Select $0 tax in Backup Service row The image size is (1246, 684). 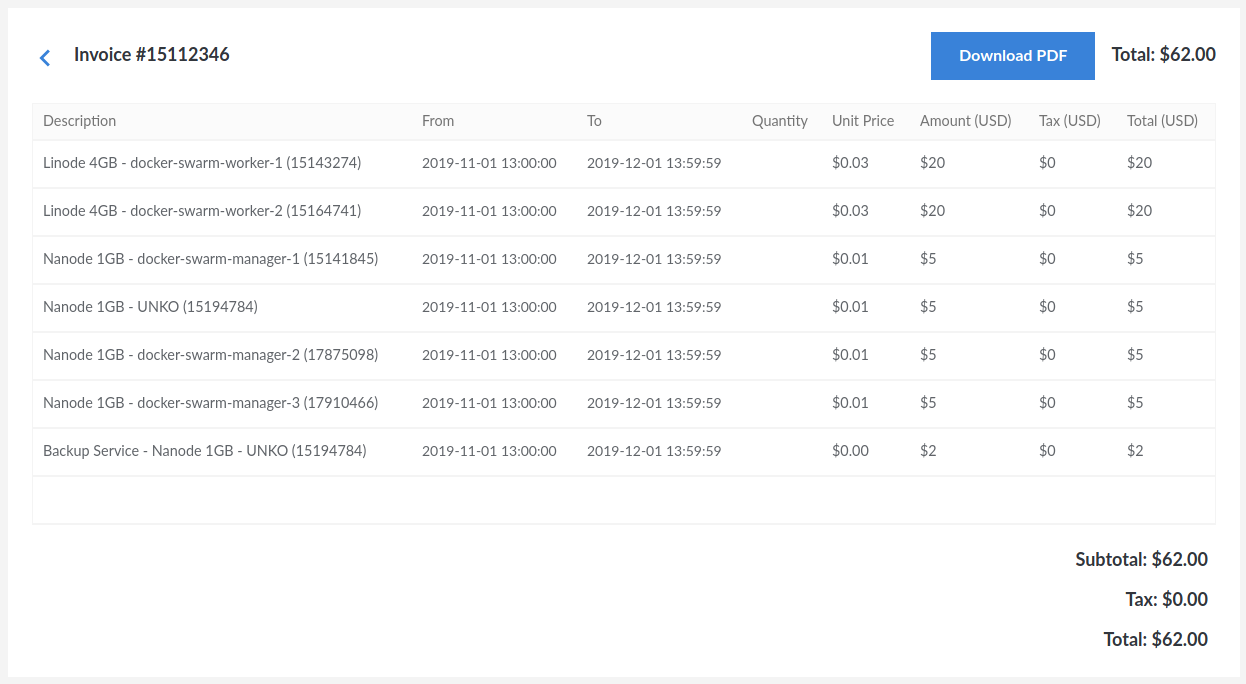pos(1047,451)
